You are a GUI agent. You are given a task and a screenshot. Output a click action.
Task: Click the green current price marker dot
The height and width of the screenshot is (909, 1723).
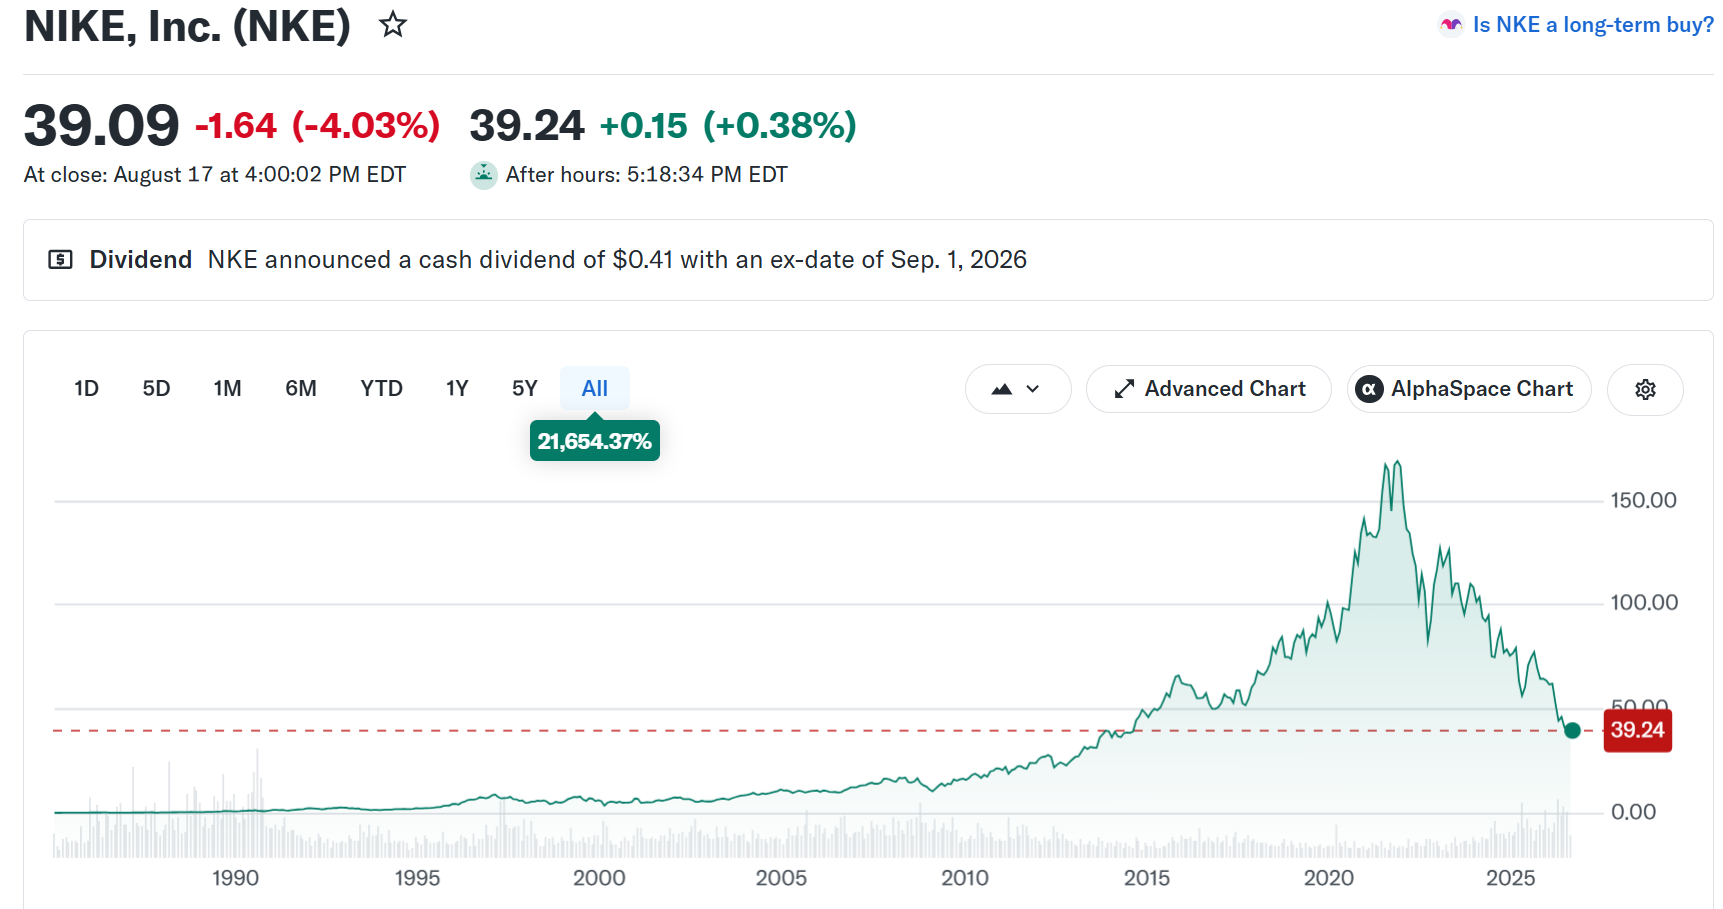pos(1572,730)
